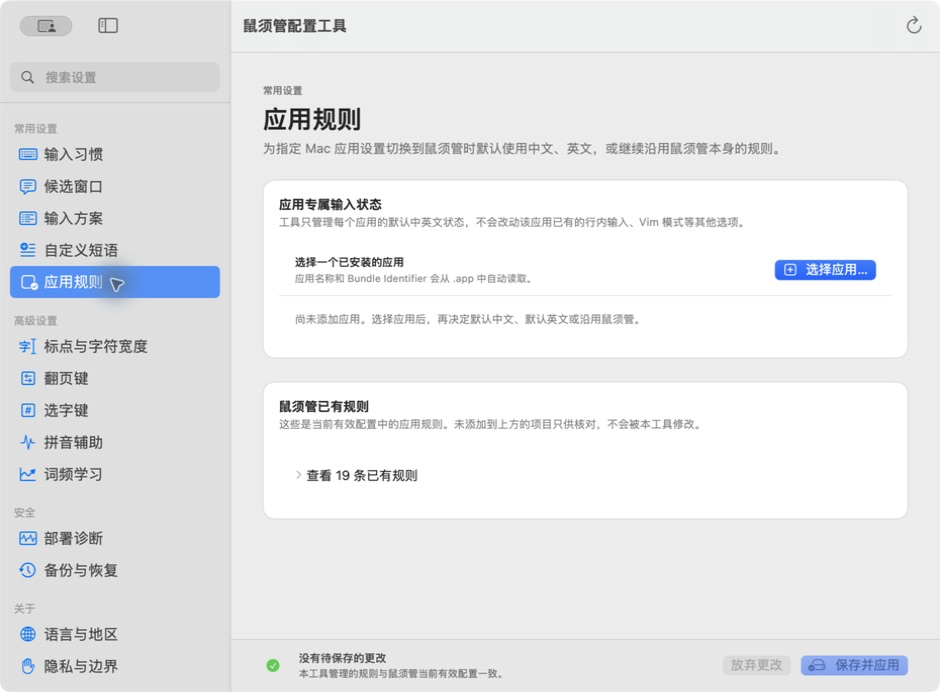Click the 尚未添加应用 placeholder message
This screenshot has height=692, width=940.
468,319
